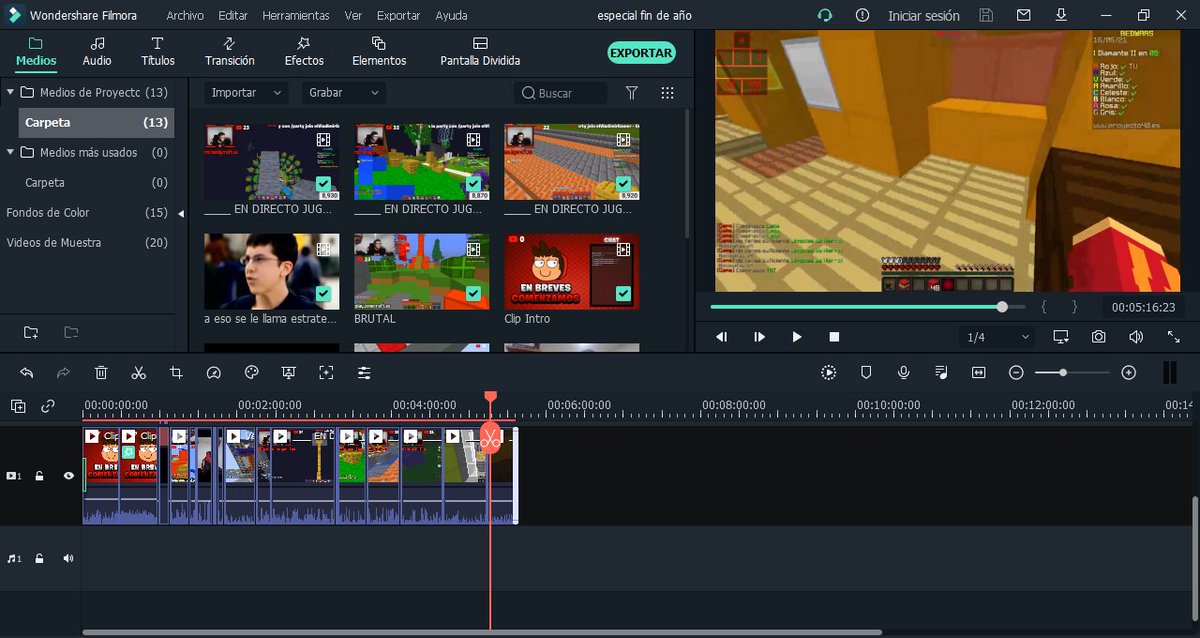Collapse the media sidebar arrow

click(181, 213)
